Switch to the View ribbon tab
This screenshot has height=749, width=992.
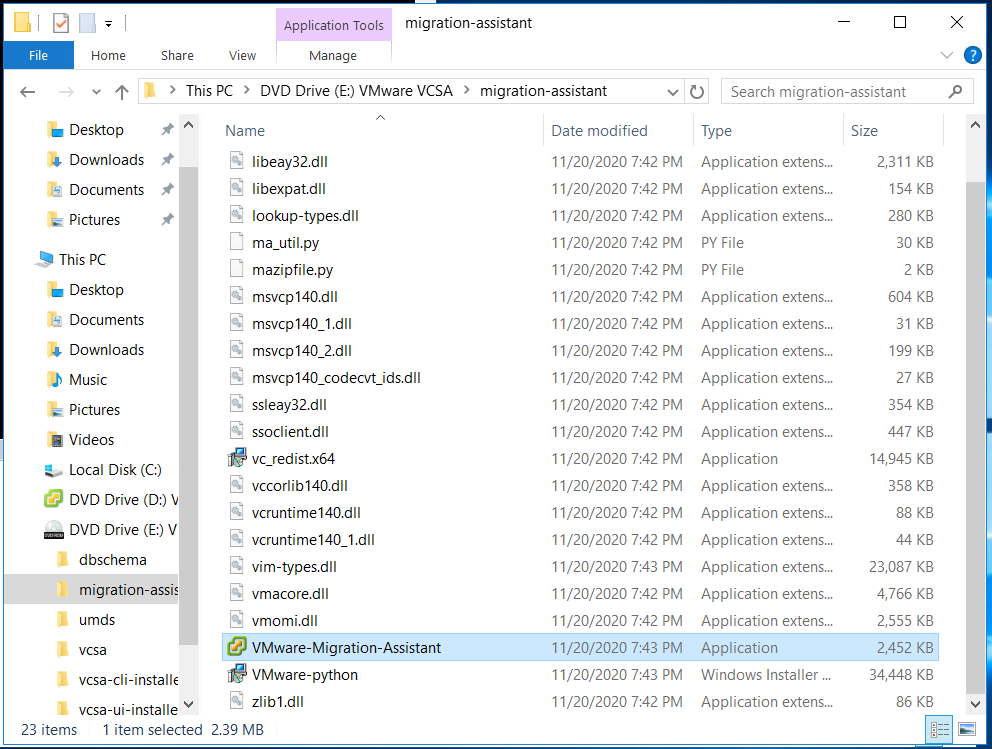[x=242, y=56]
